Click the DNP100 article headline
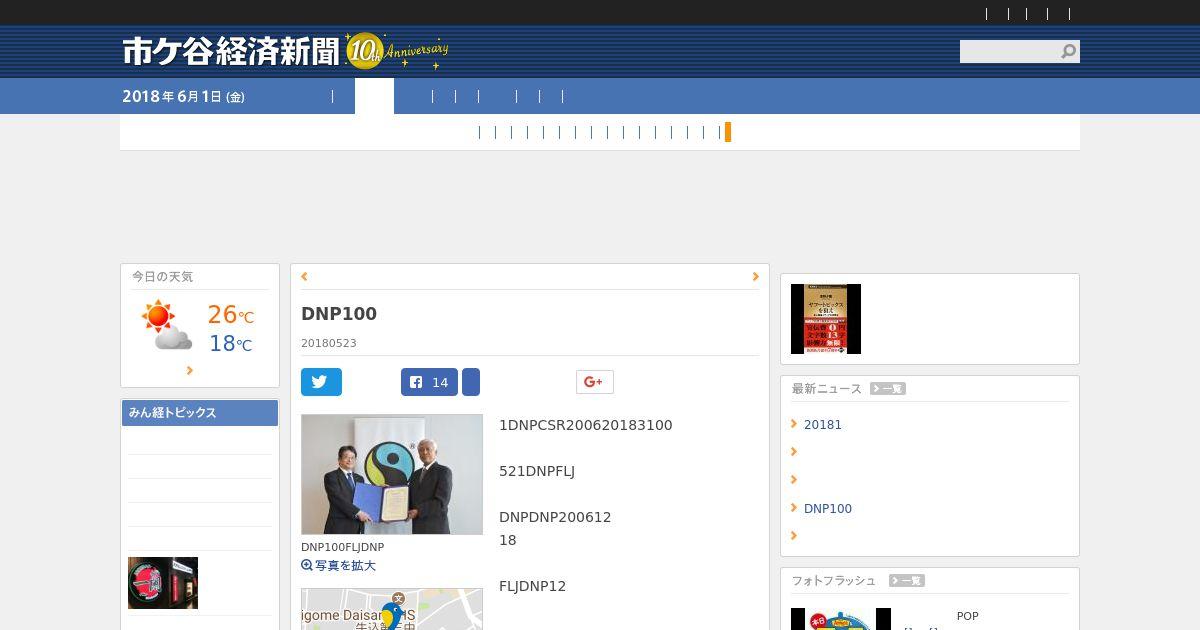Viewport: 1200px width, 630px height. coord(339,314)
